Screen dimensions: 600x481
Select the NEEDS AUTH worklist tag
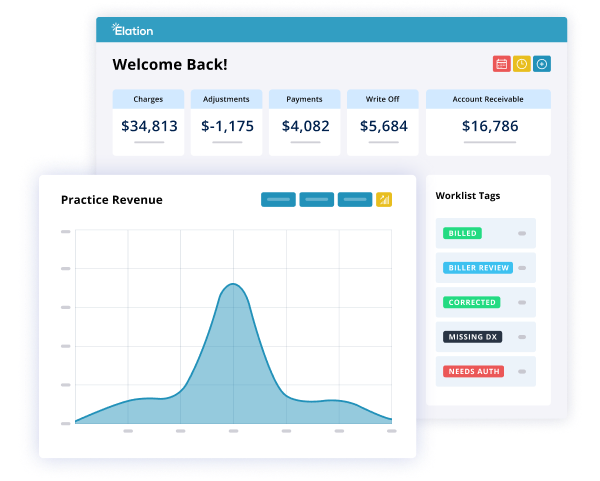(x=473, y=371)
